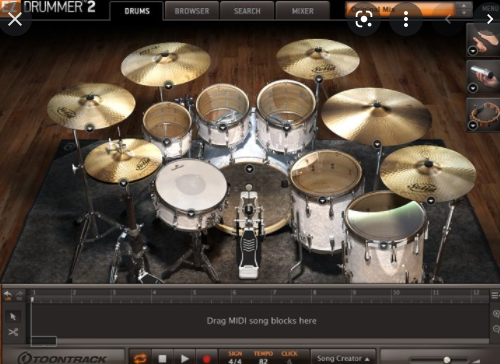Click the Toontrack logo

pyautogui.click(x=62, y=359)
